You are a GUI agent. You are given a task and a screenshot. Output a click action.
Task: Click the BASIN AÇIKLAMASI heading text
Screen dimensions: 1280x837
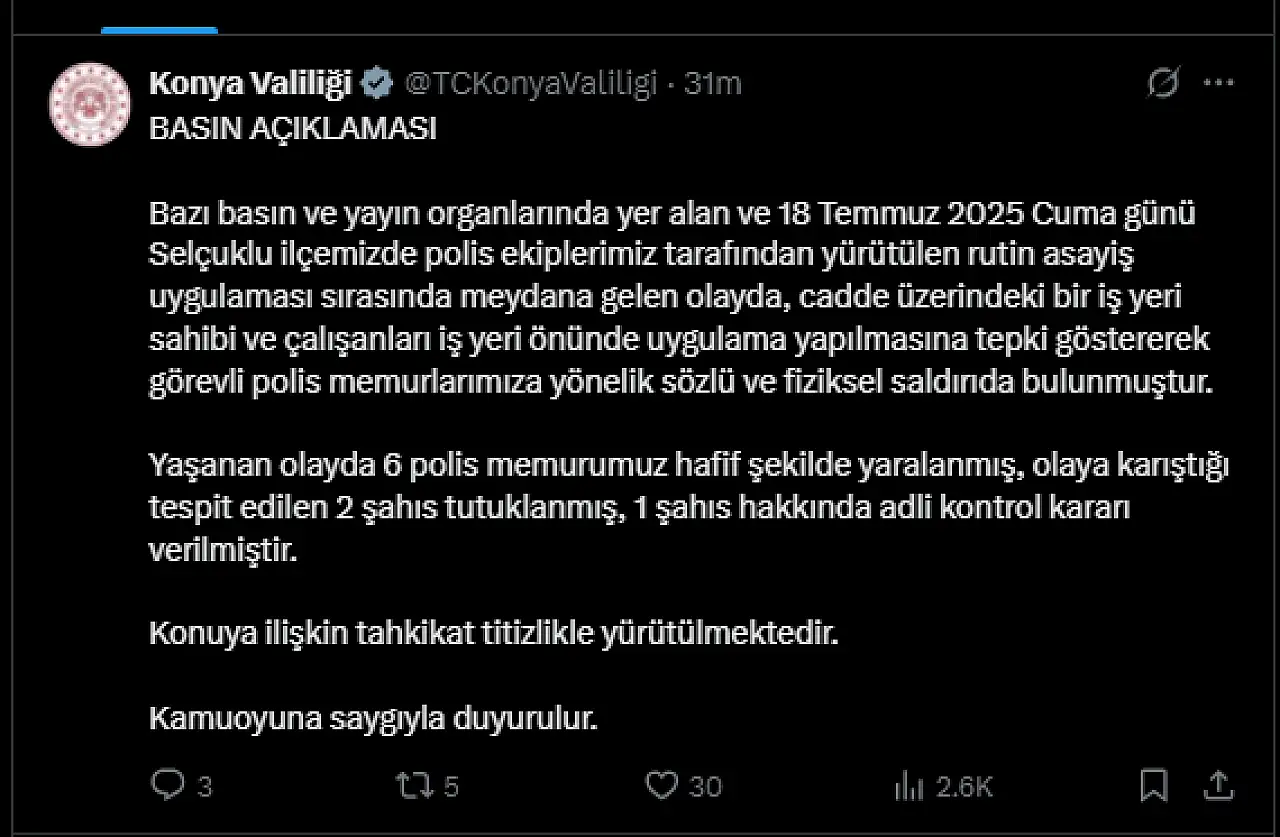pyautogui.click(x=293, y=131)
